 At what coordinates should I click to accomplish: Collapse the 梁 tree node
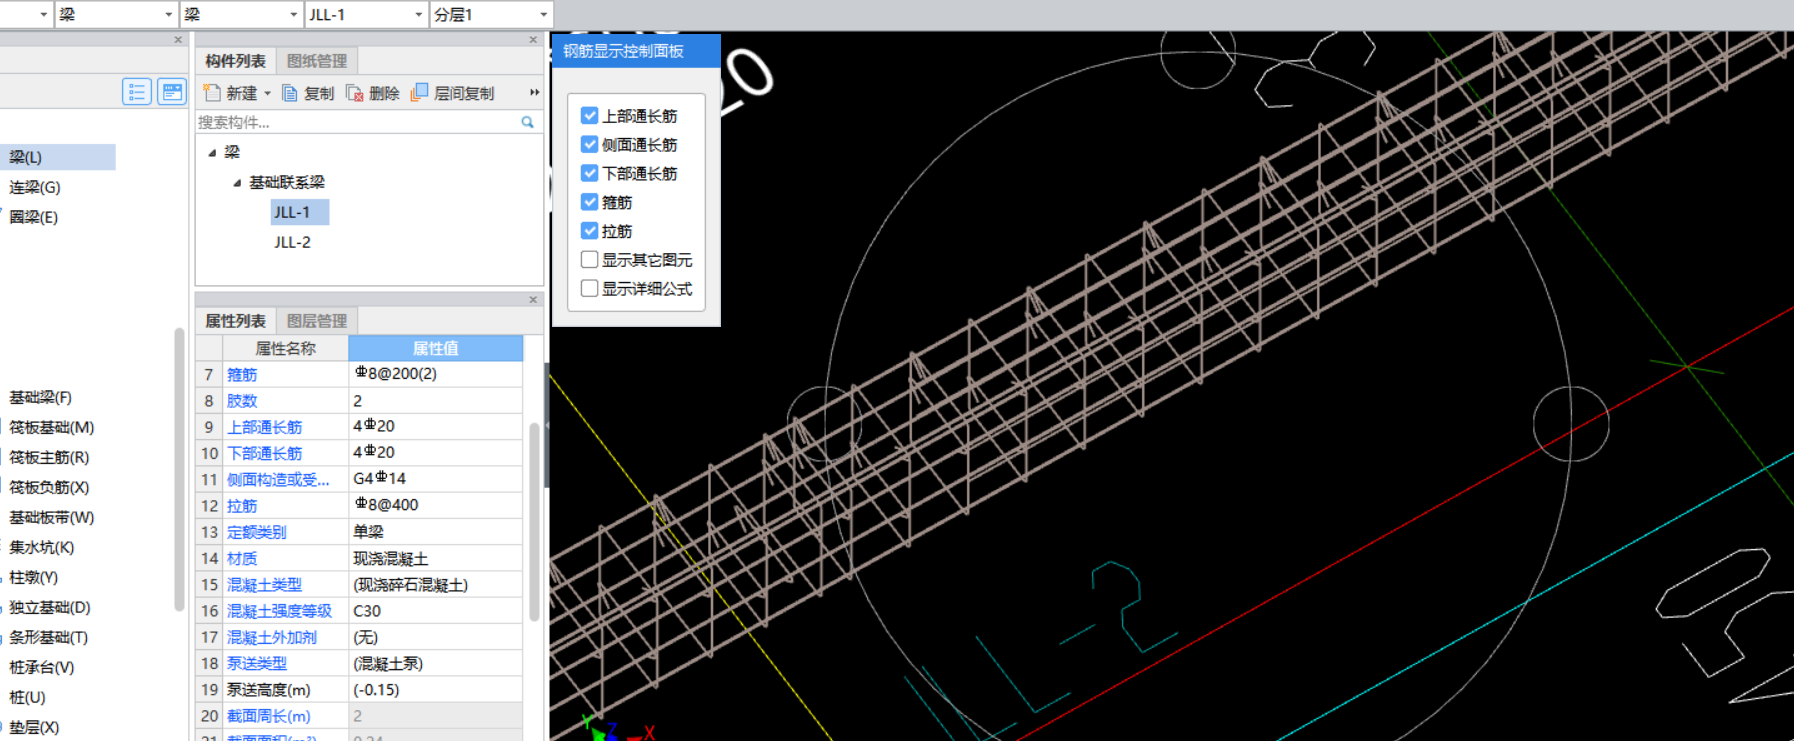pyautogui.click(x=212, y=153)
